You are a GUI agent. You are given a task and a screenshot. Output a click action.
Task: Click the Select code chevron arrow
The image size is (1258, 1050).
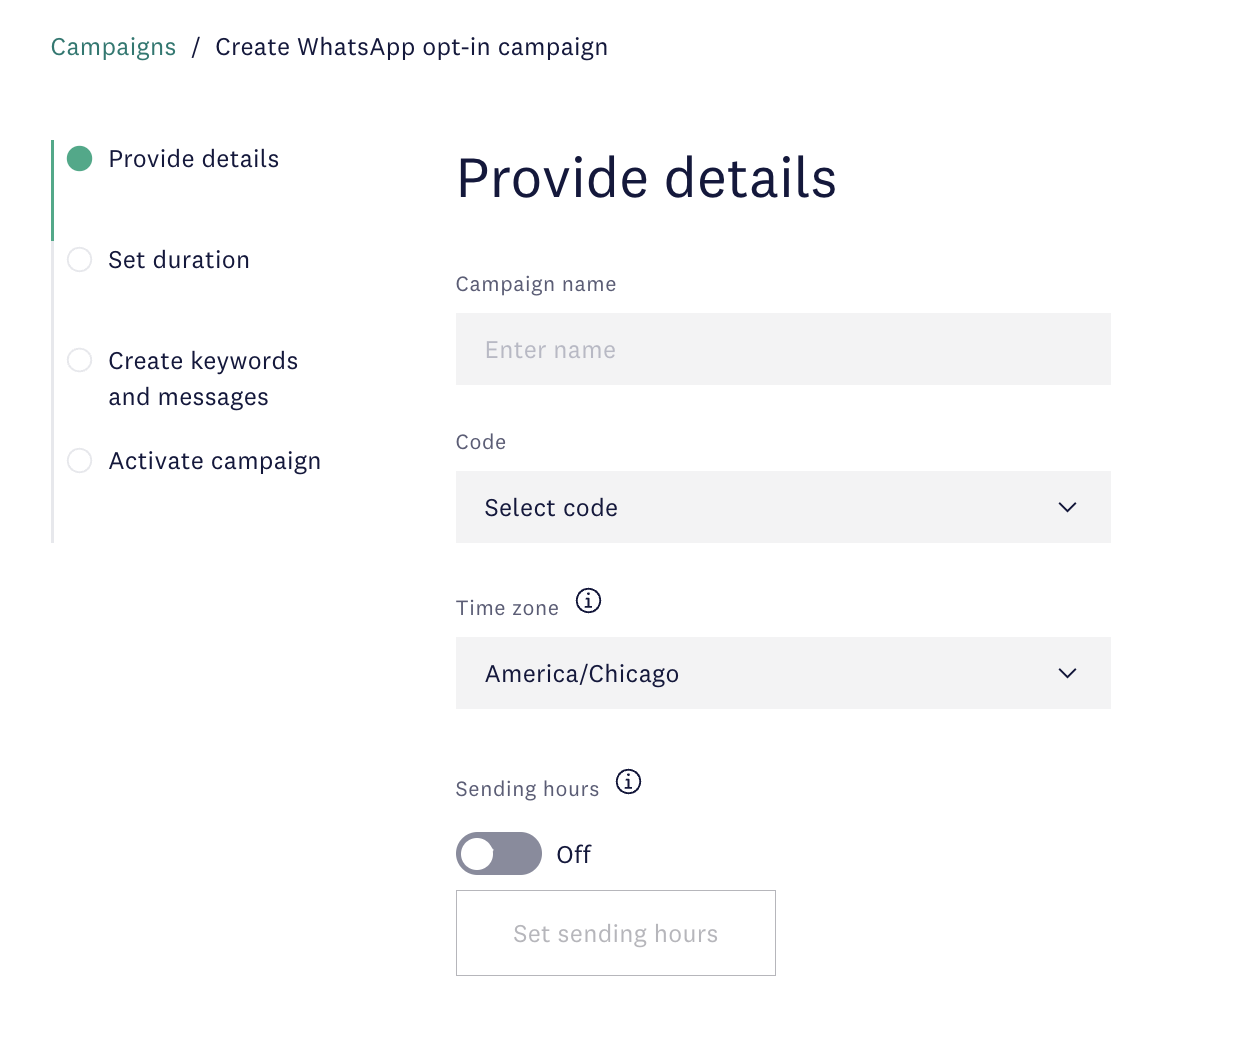coord(1067,507)
